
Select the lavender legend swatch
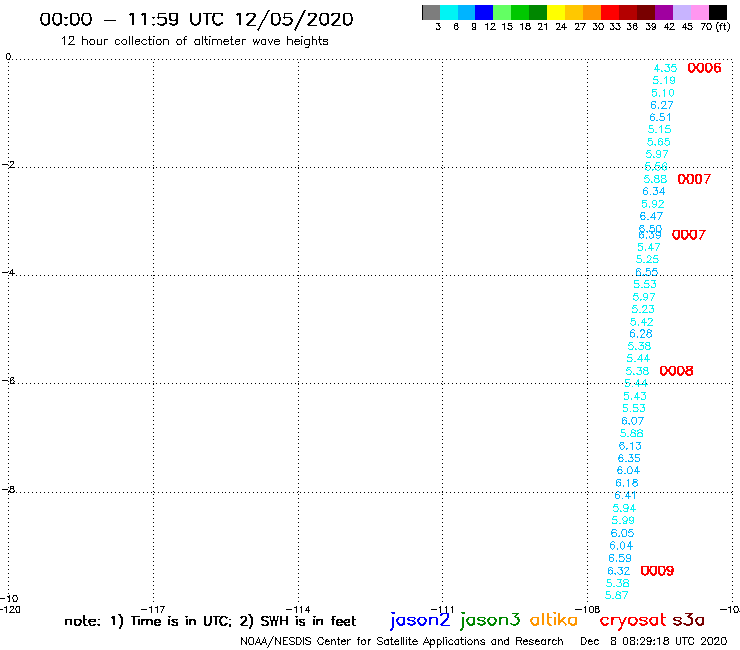click(682, 13)
